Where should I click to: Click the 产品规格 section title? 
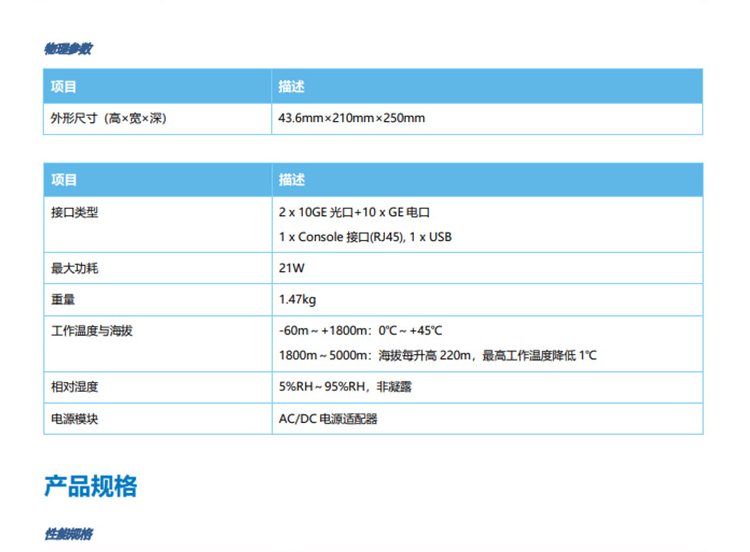[x=91, y=486]
